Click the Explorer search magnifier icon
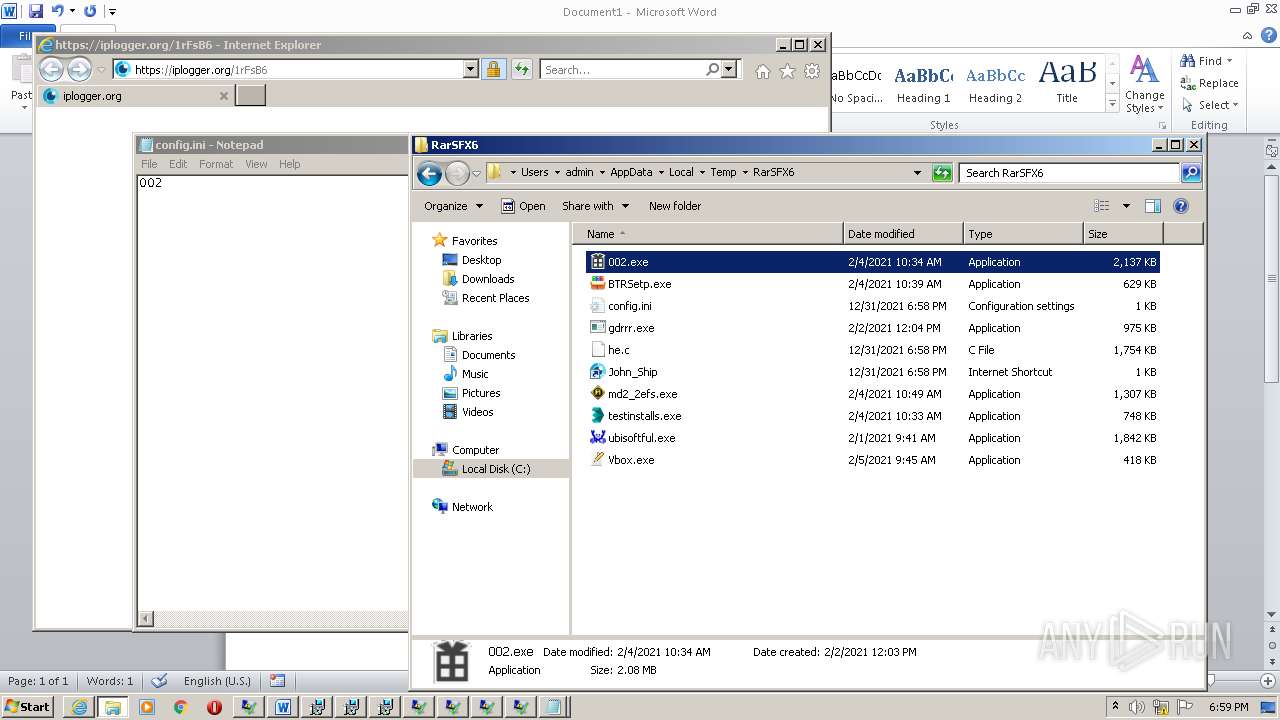This screenshot has height=720, width=1280. 1190,172
